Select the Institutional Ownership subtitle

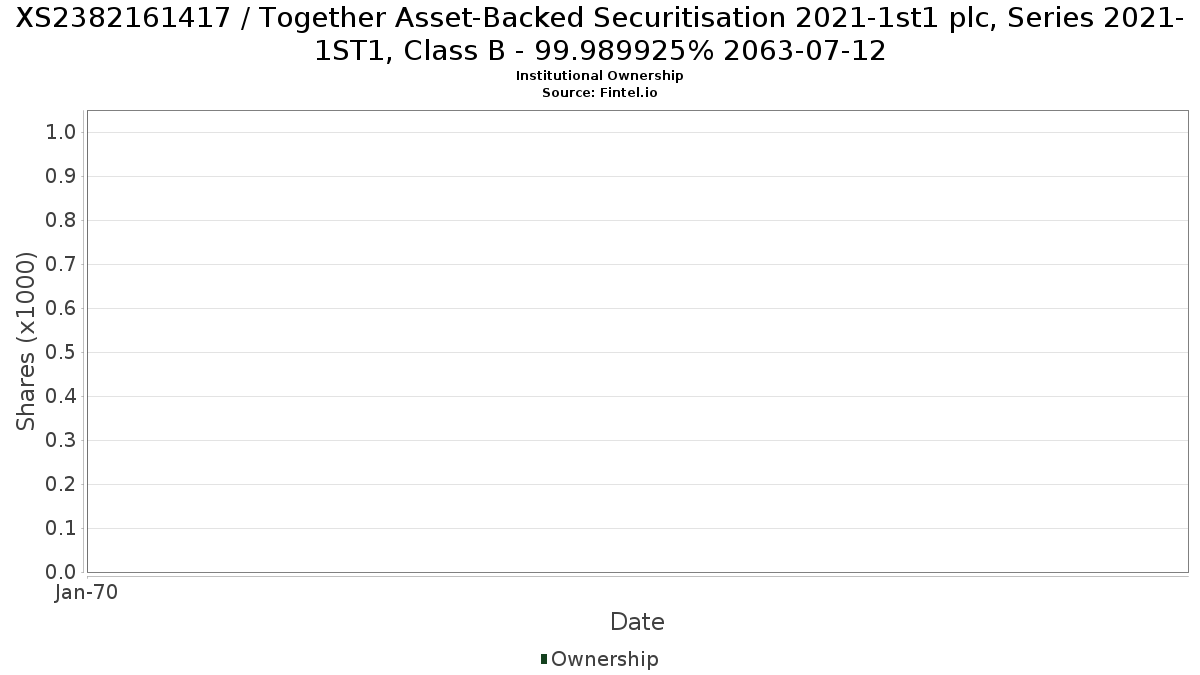(600, 76)
